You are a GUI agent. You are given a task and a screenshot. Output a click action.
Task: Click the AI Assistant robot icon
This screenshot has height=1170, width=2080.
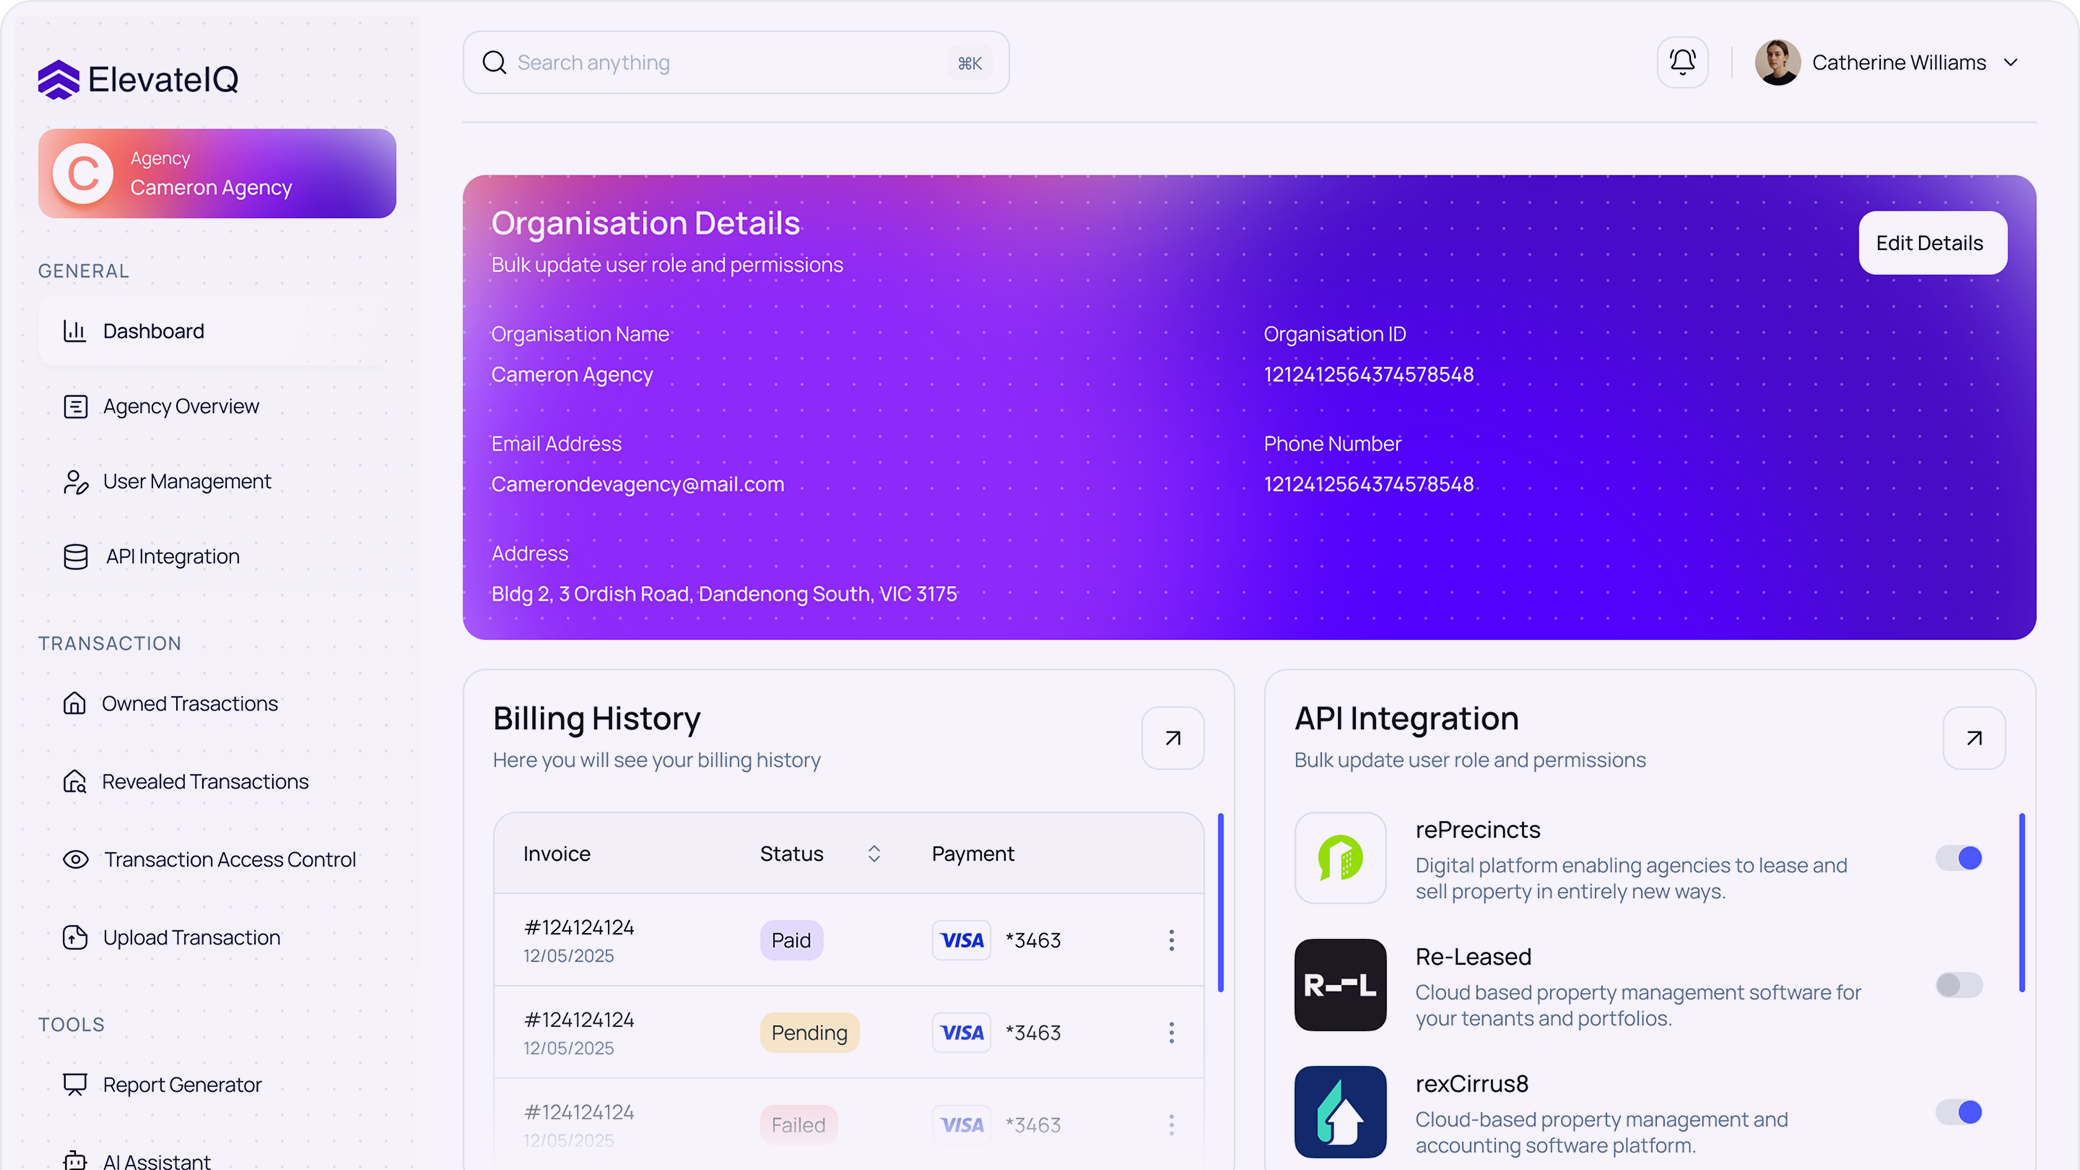click(x=75, y=1161)
